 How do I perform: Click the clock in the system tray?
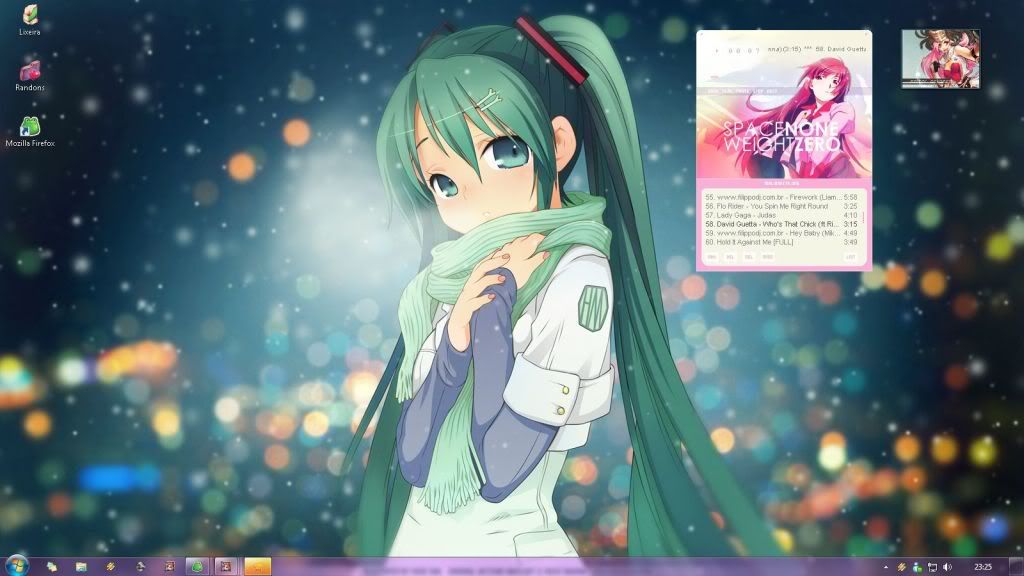(x=983, y=566)
